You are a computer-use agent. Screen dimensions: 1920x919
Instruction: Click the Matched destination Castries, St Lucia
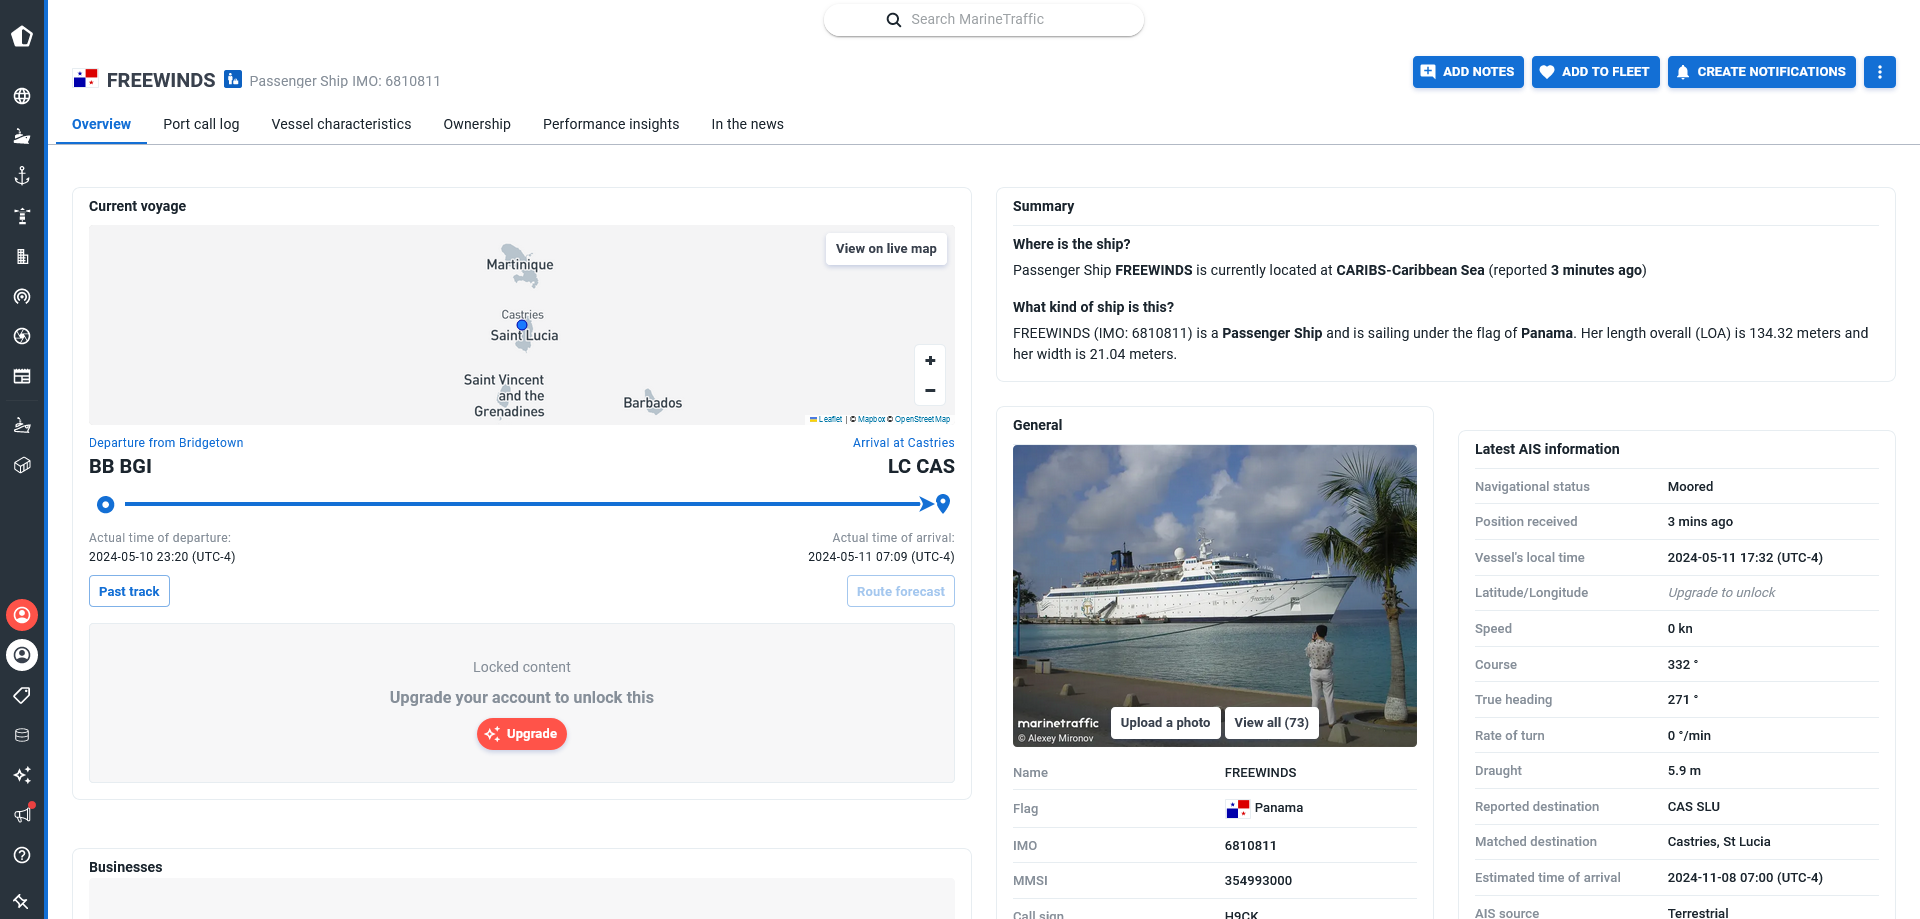pos(1718,842)
